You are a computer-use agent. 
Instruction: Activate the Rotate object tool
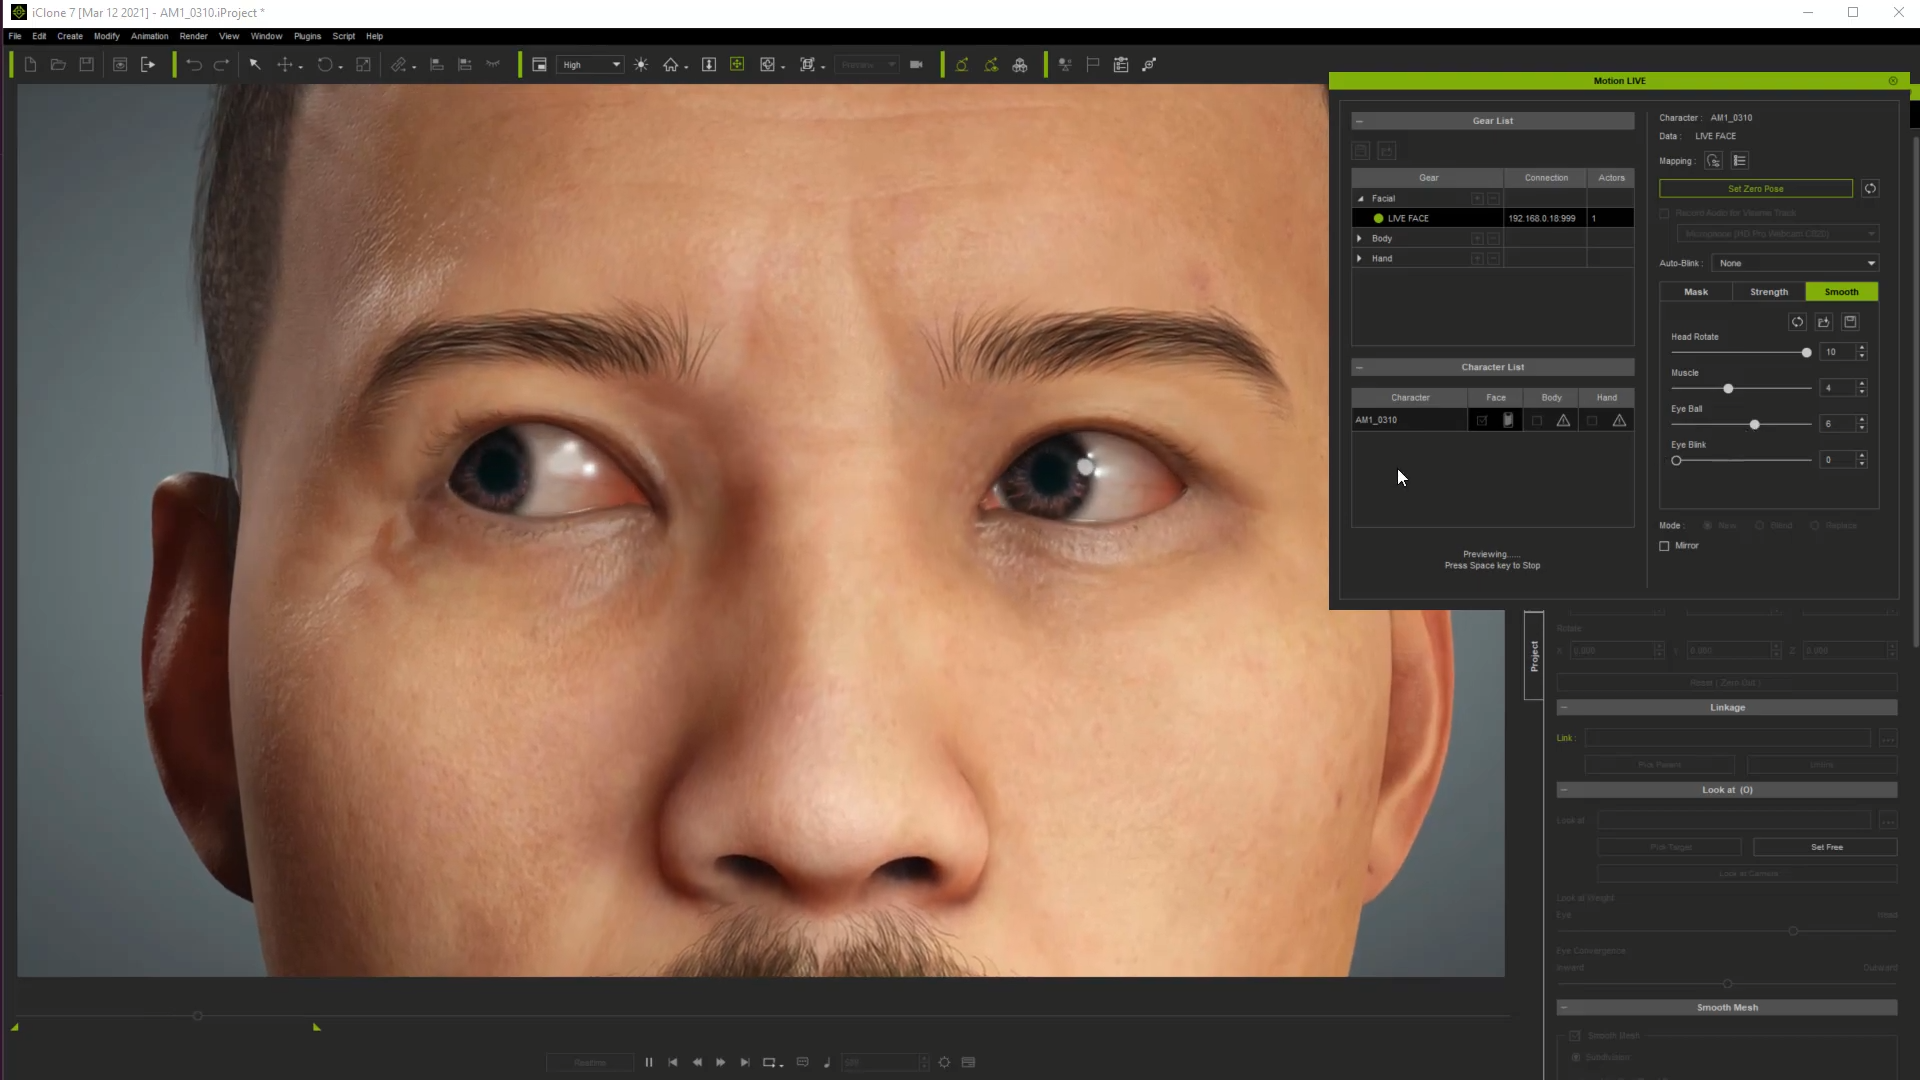pyautogui.click(x=325, y=65)
